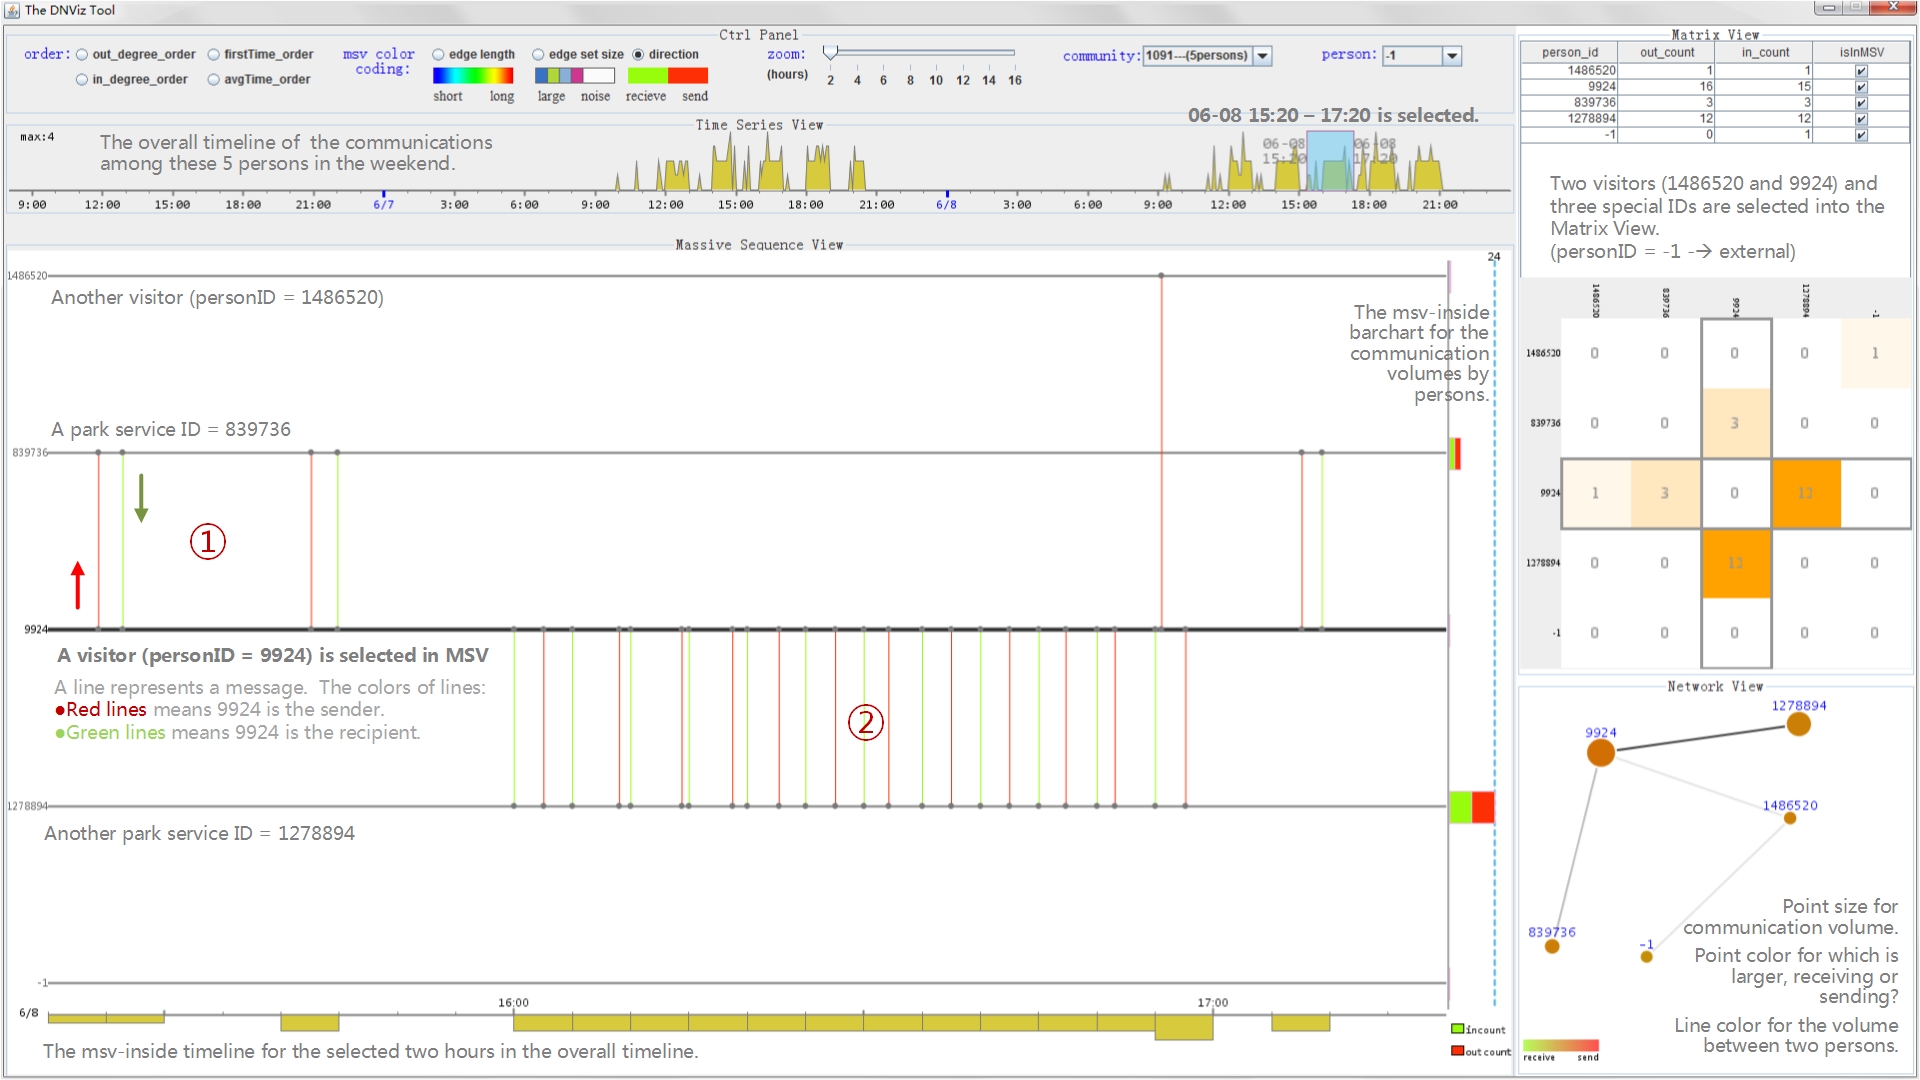The width and height of the screenshot is (1920, 1080).
Task: Click matrix cell 1278894 to 9924 (12)
Action: pos(1736,563)
